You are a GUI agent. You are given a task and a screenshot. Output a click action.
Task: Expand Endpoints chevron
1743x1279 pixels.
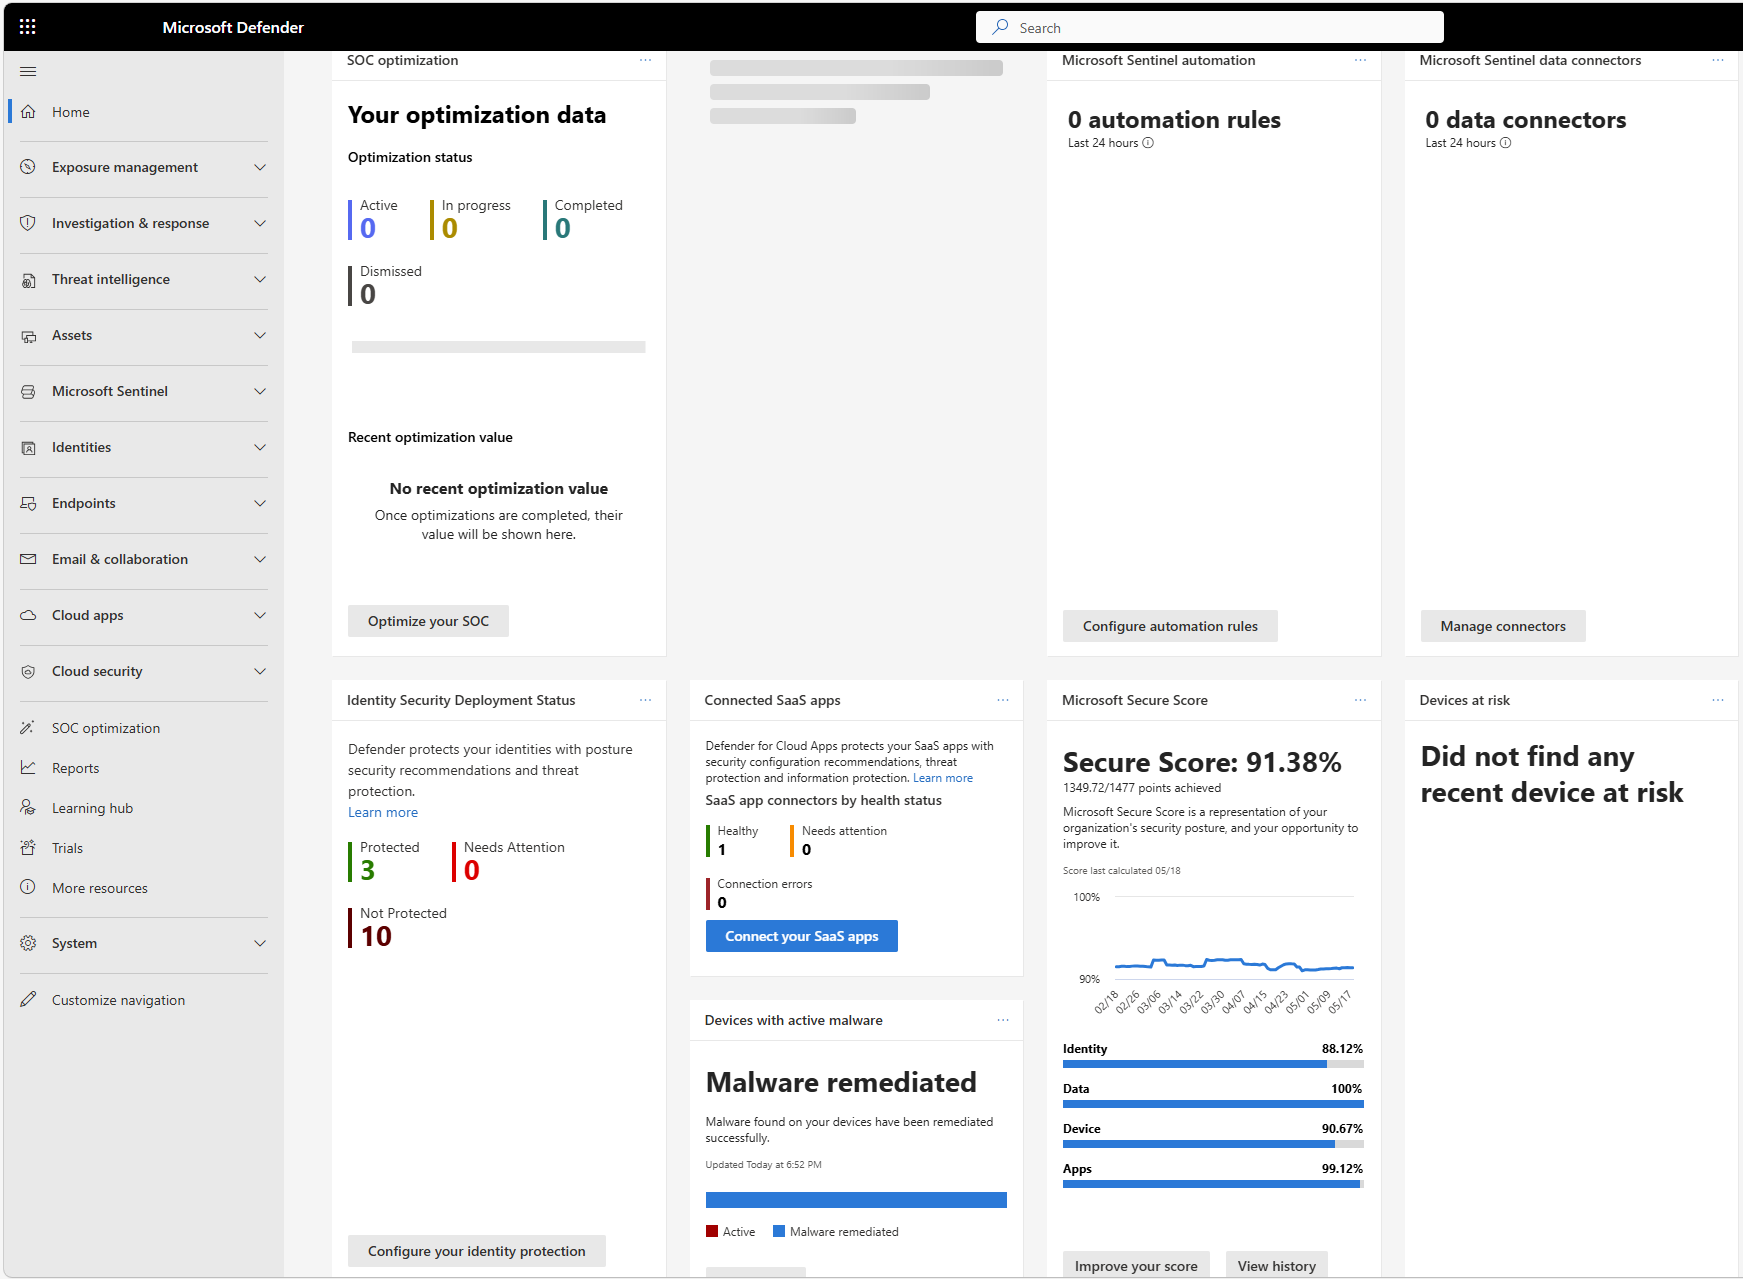(260, 503)
